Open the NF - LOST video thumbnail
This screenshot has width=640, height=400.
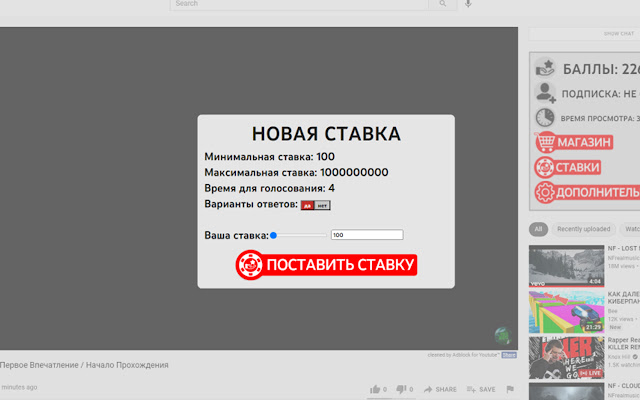point(567,266)
